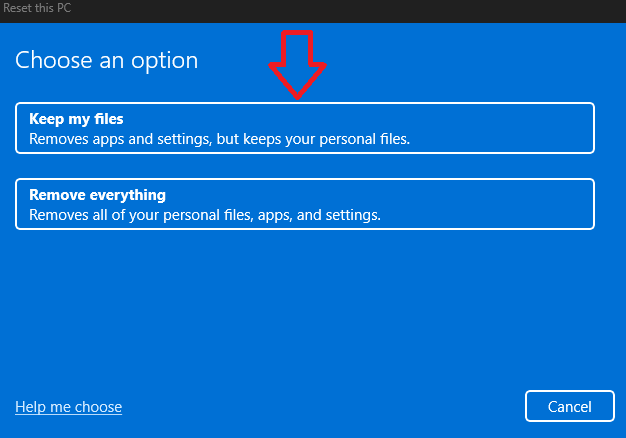The height and width of the screenshot is (438, 626).
Task: Get help deciding between the two reset options
Action: pos(68,407)
